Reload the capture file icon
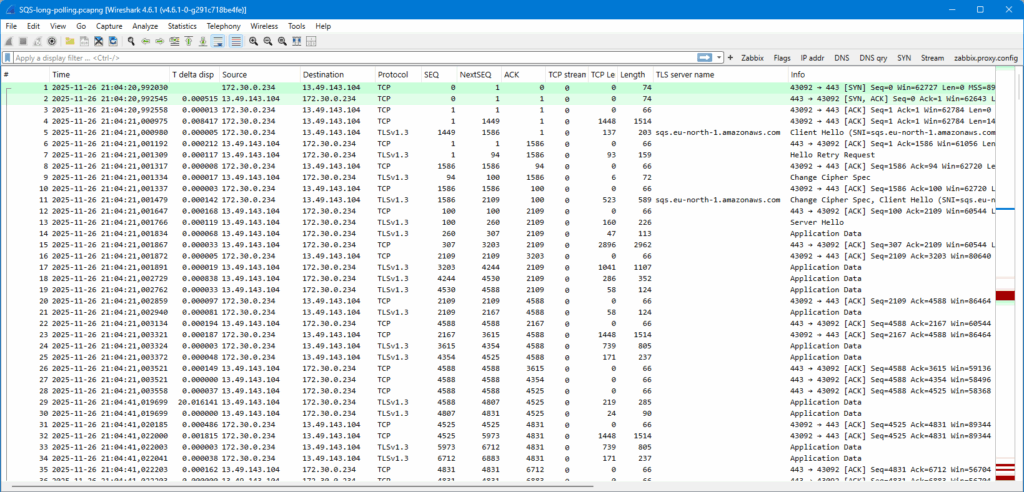Screen dimensions: 1024x492 click(113, 41)
